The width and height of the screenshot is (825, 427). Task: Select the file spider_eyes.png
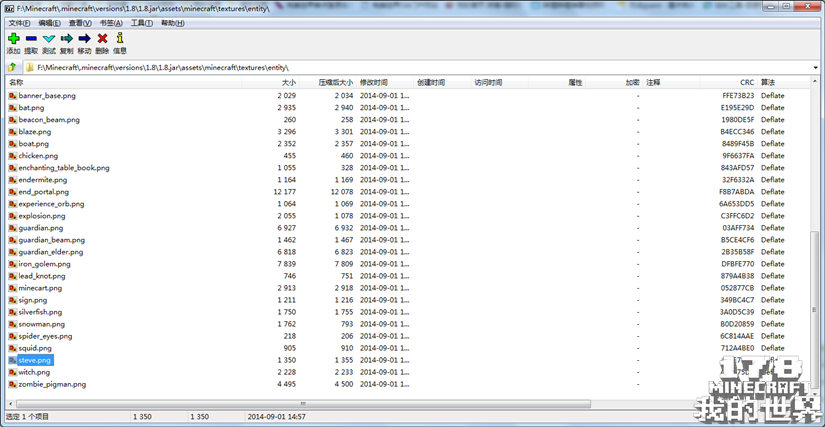pos(45,336)
